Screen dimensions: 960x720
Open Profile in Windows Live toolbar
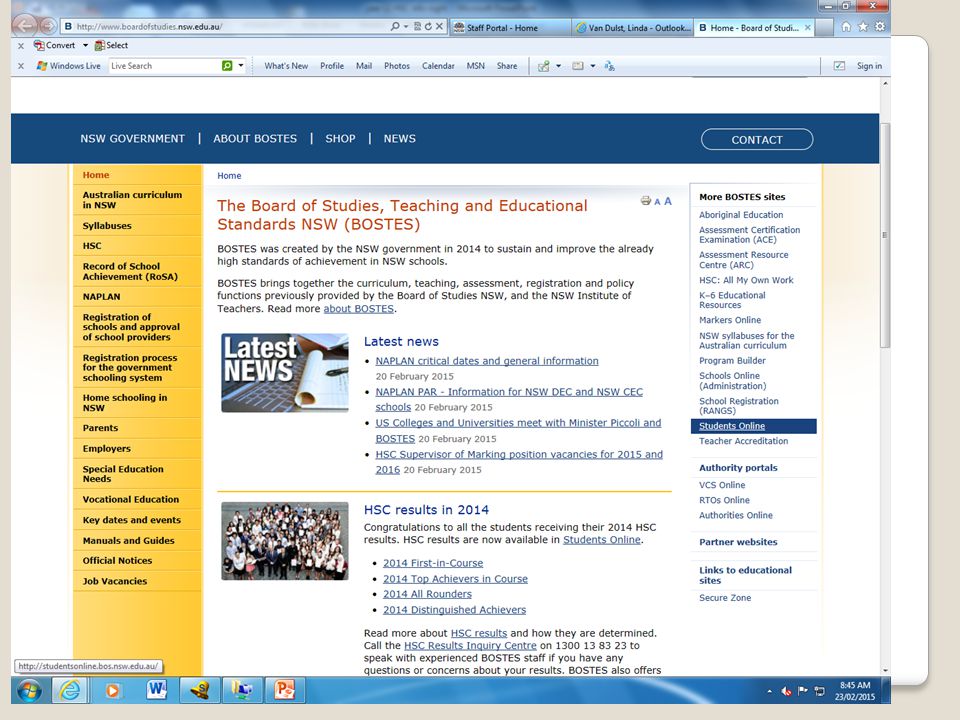pyautogui.click(x=332, y=66)
